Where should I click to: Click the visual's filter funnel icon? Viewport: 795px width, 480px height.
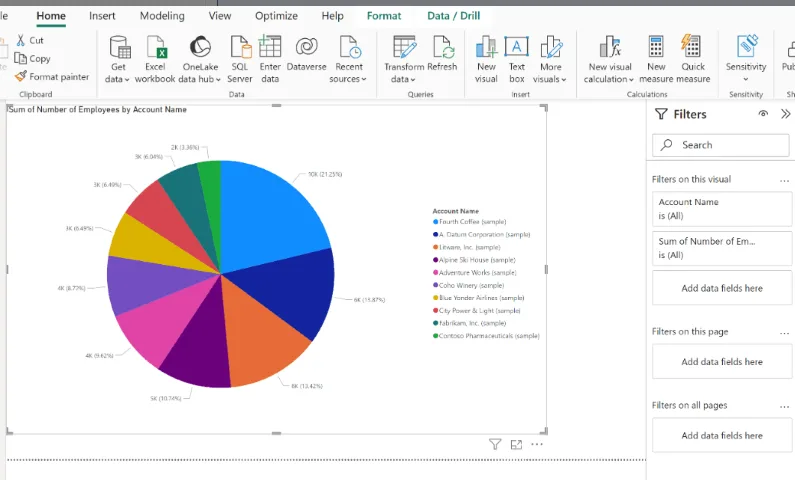click(495, 445)
